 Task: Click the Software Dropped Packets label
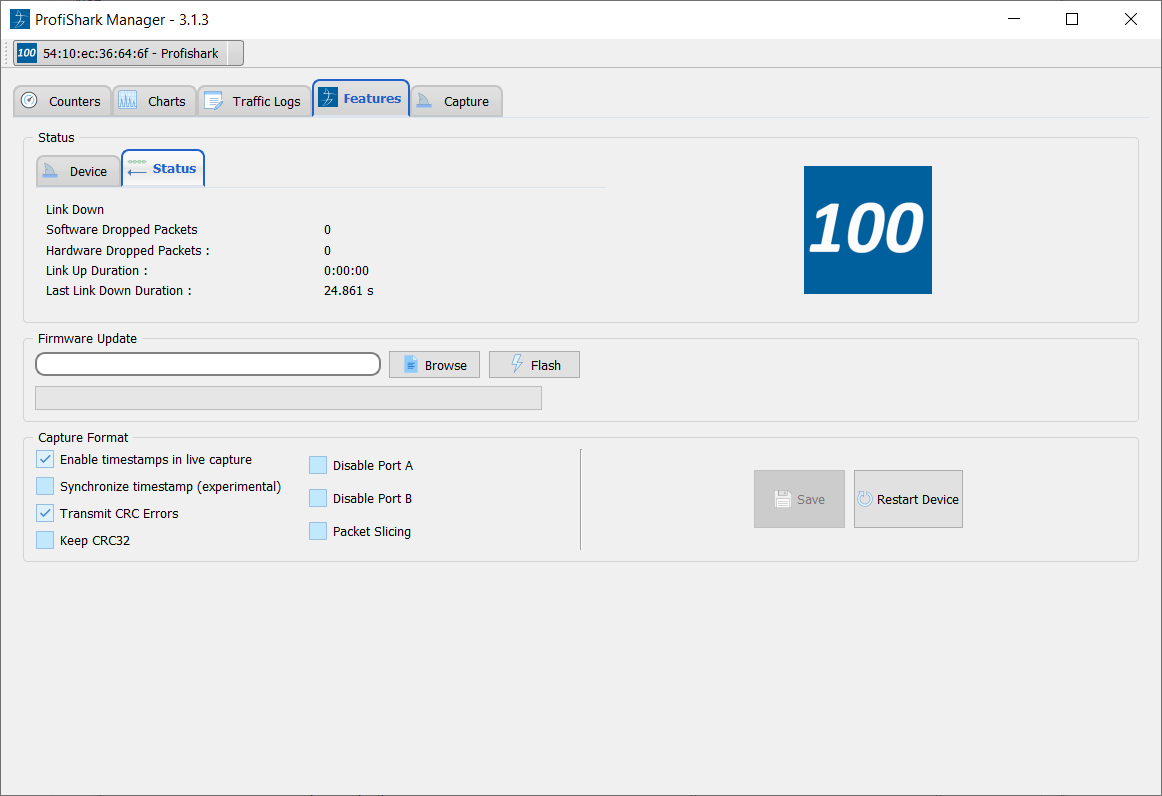122,230
